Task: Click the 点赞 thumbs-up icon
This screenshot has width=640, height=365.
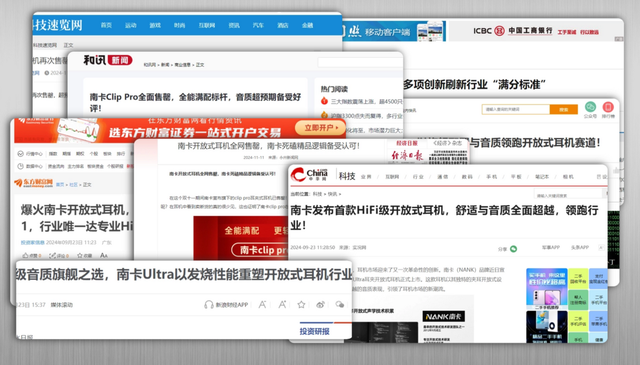Action: (x=26, y=256)
